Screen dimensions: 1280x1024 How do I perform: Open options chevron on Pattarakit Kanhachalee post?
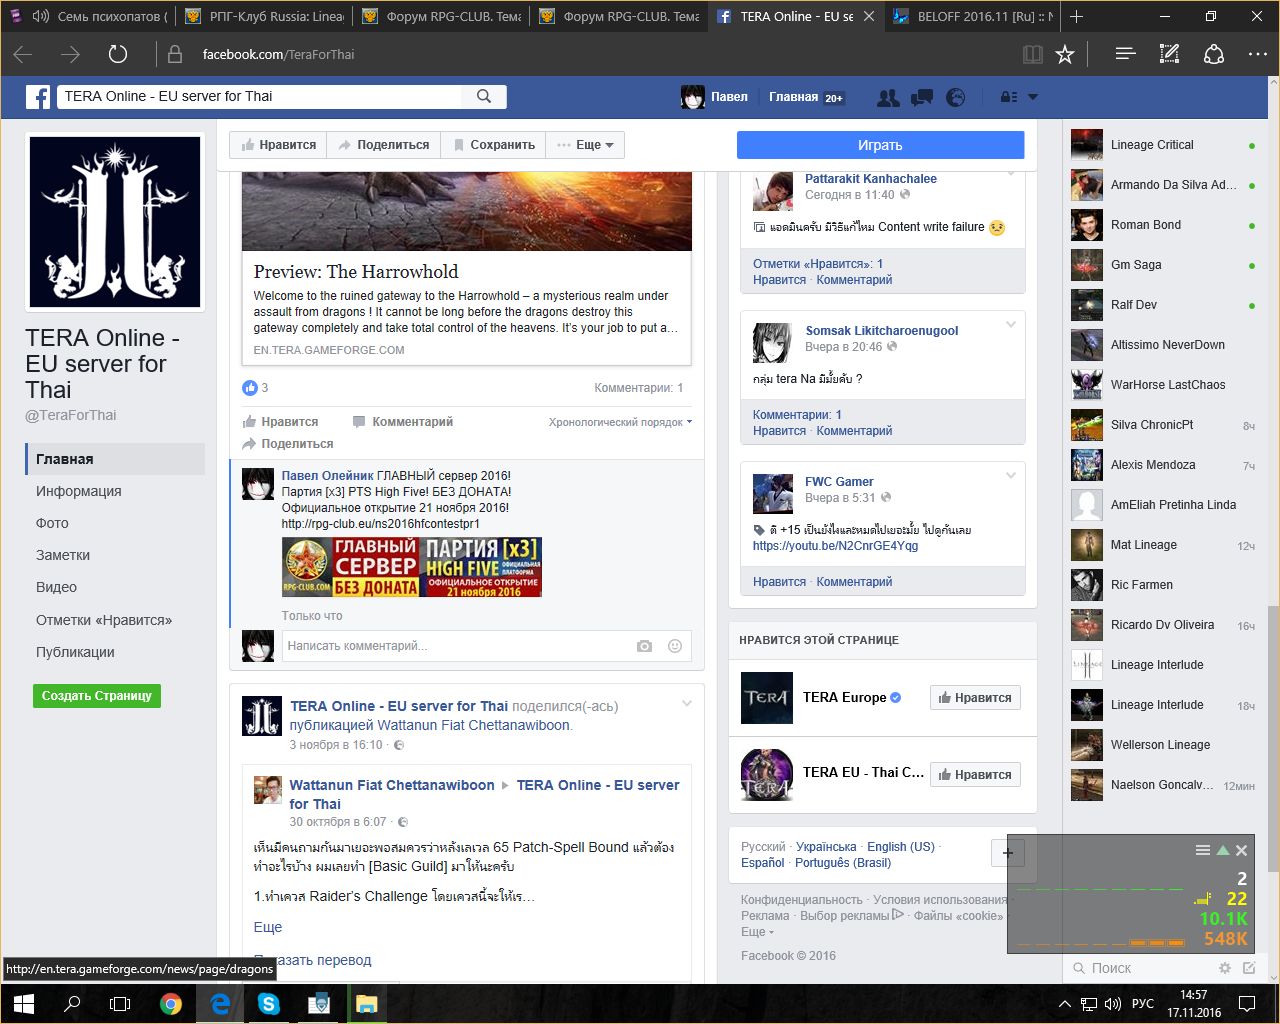tap(1010, 174)
